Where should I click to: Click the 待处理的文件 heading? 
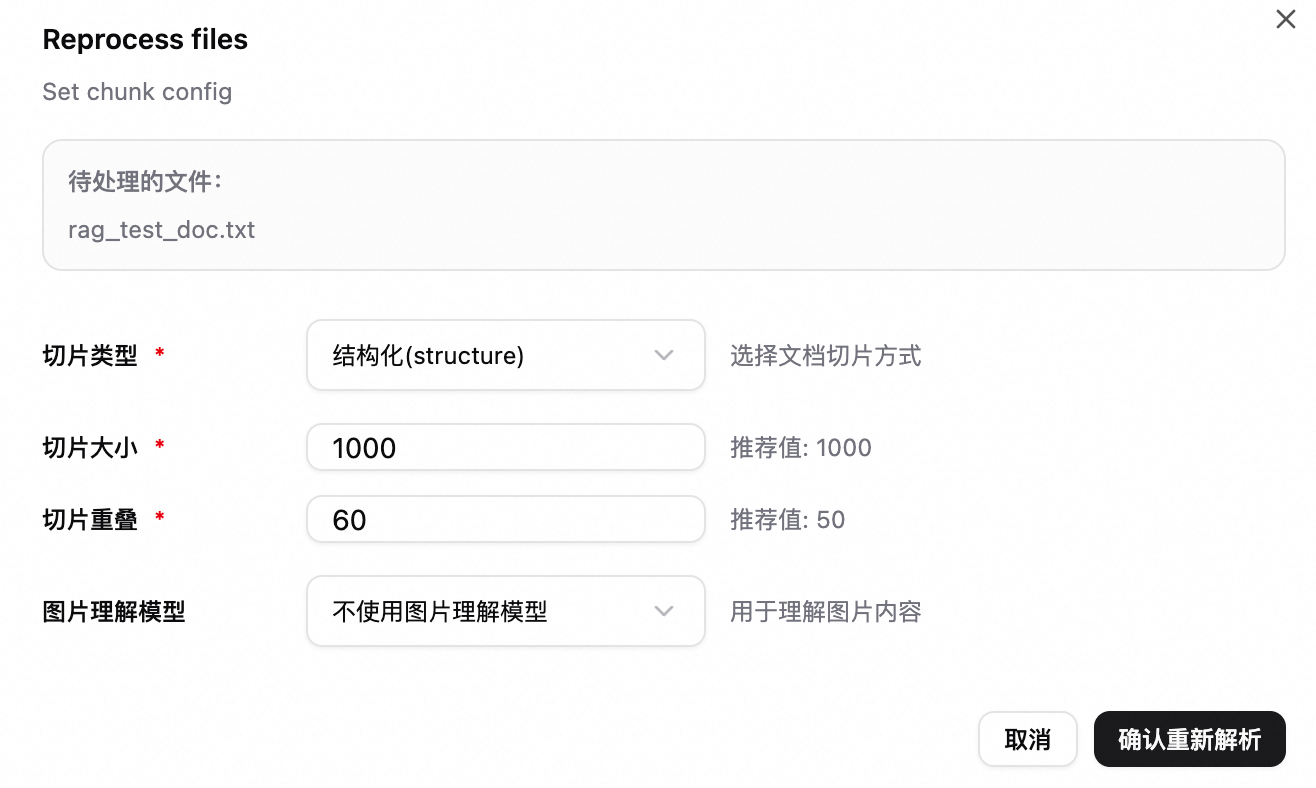point(146,182)
